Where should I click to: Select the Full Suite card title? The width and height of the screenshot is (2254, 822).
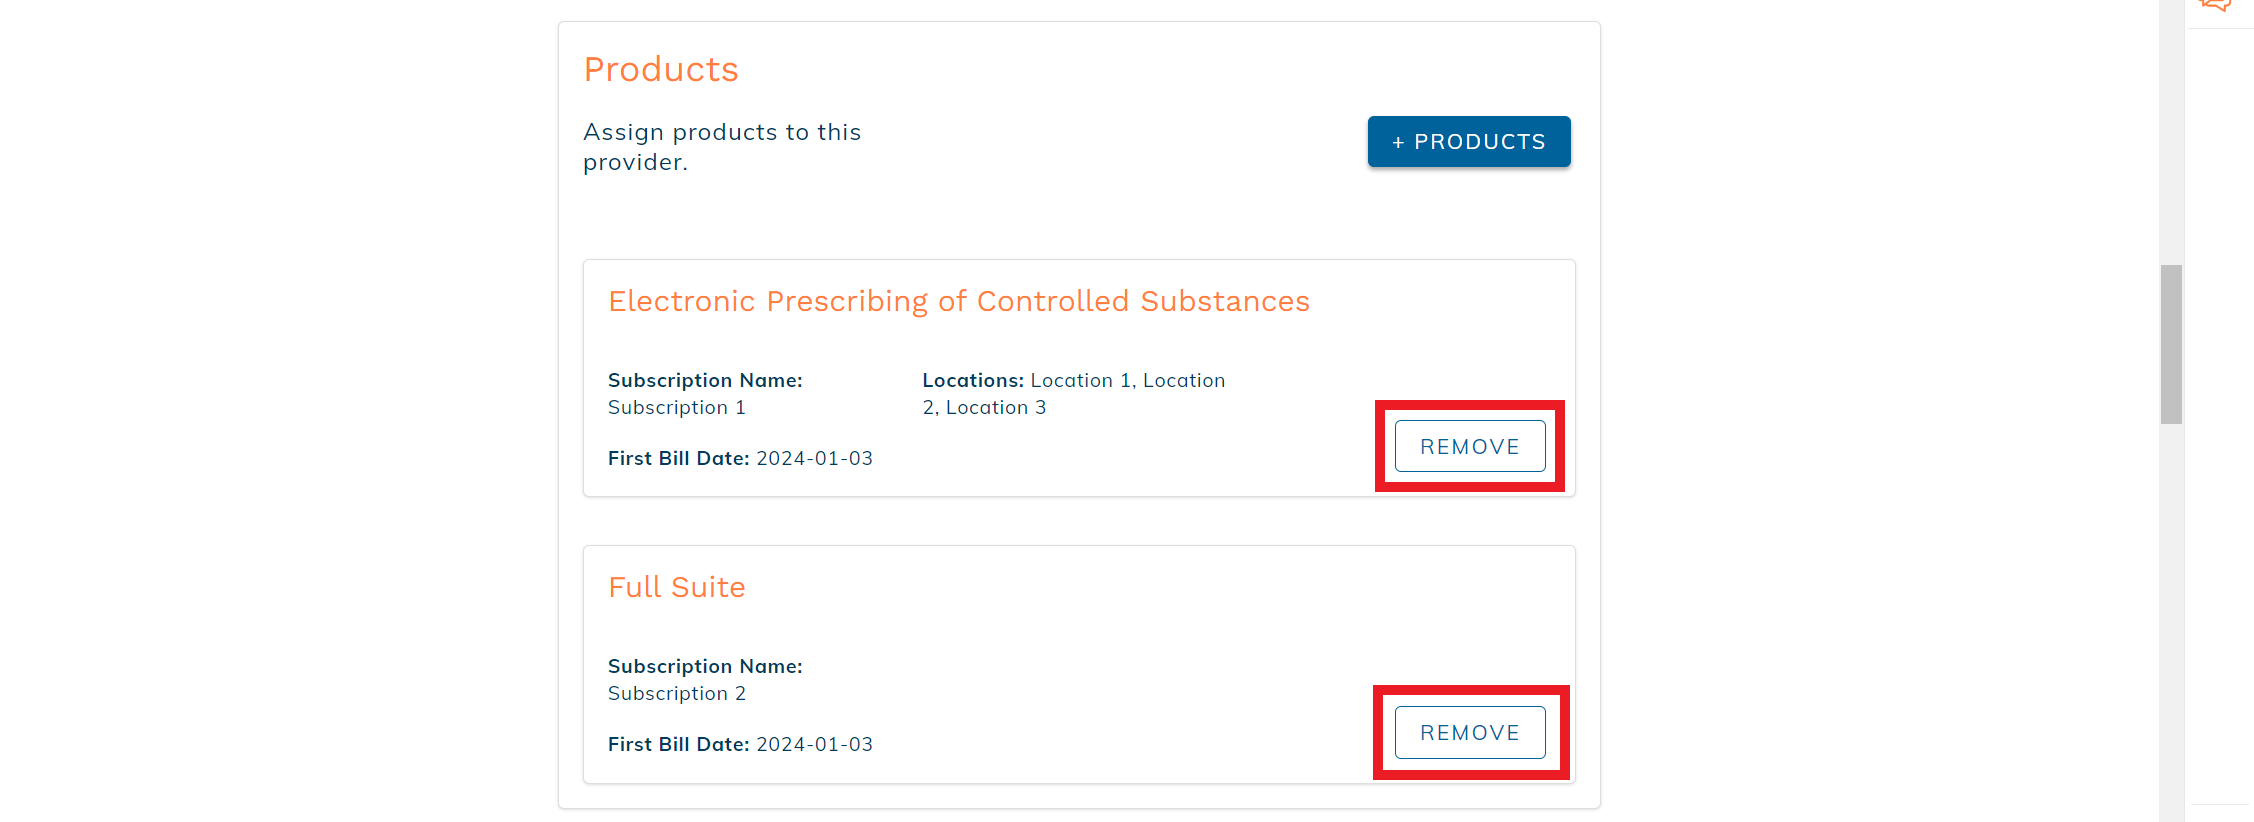pyautogui.click(x=677, y=587)
